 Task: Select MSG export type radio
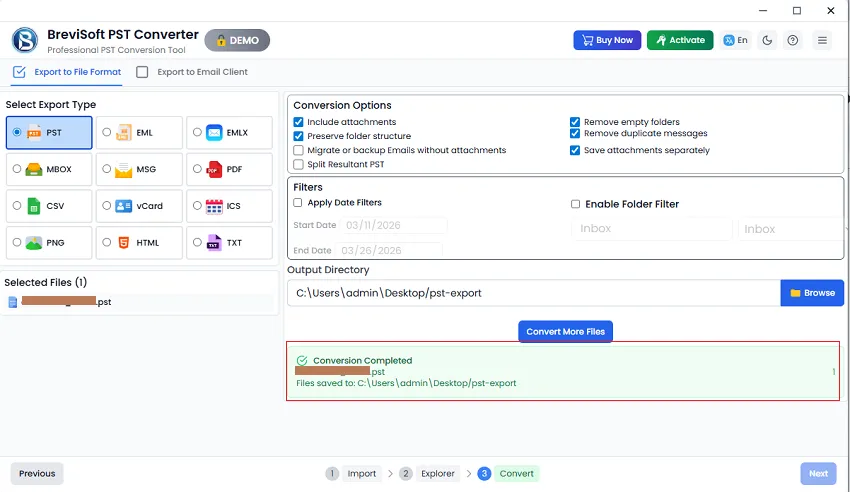pyautogui.click(x=106, y=169)
